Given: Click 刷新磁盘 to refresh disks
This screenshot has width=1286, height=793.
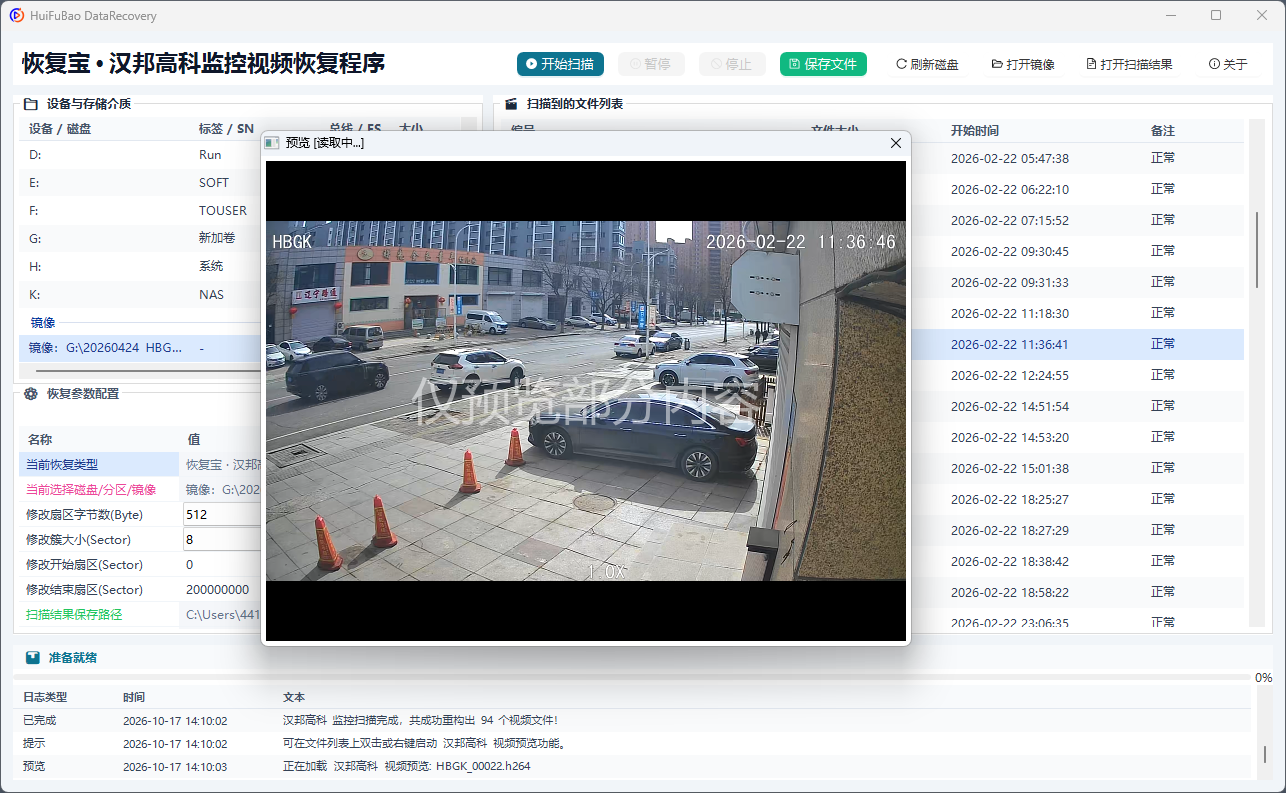Looking at the screenshot, I should 927,64.
